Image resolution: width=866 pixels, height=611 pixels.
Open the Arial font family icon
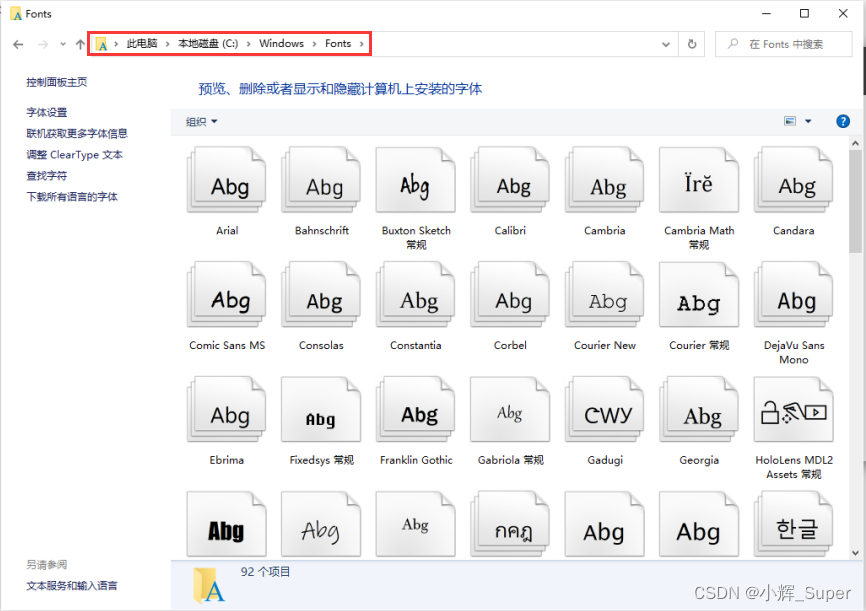click(226, 180)
